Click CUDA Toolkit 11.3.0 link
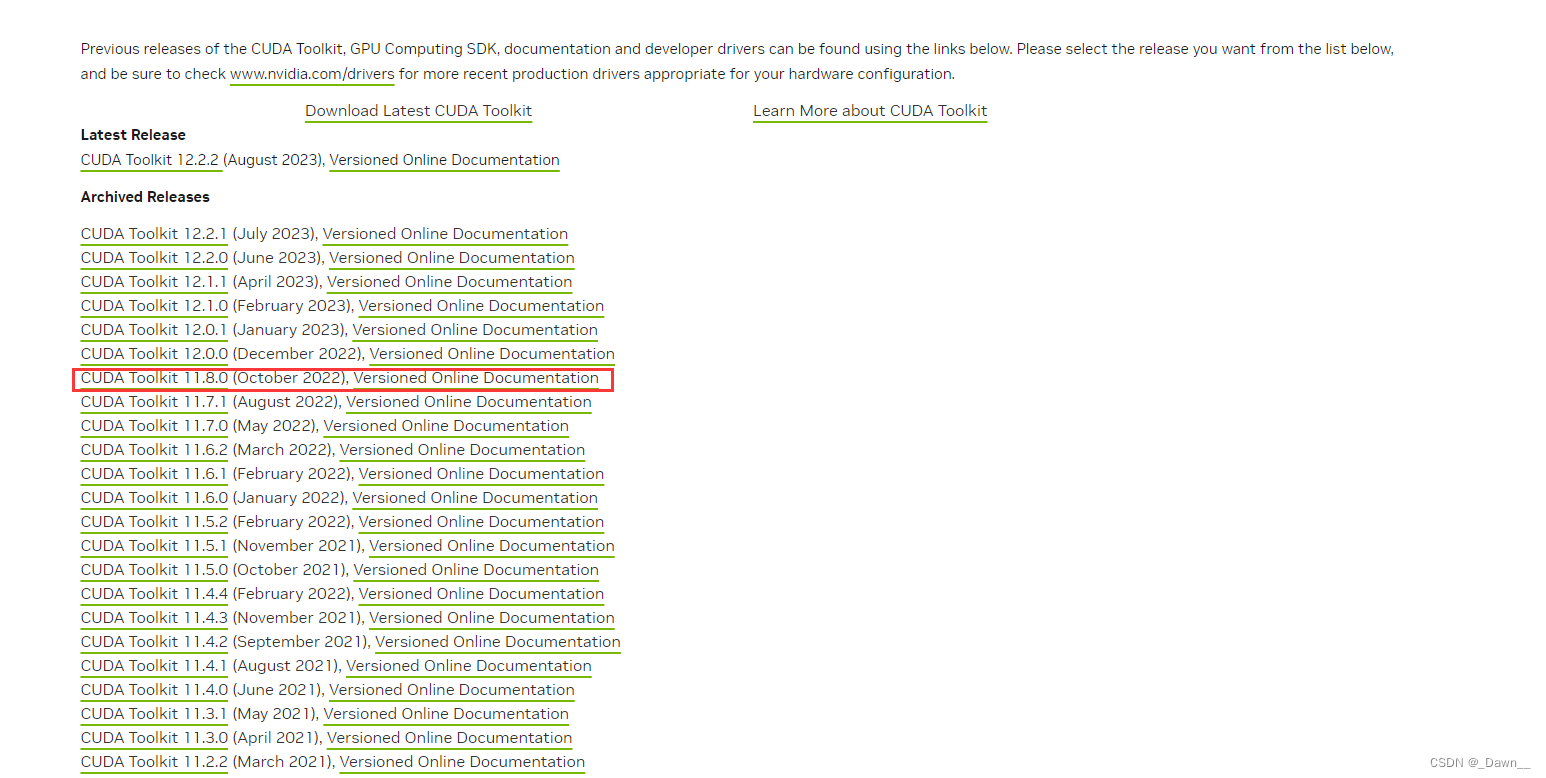 click(154, 738)
